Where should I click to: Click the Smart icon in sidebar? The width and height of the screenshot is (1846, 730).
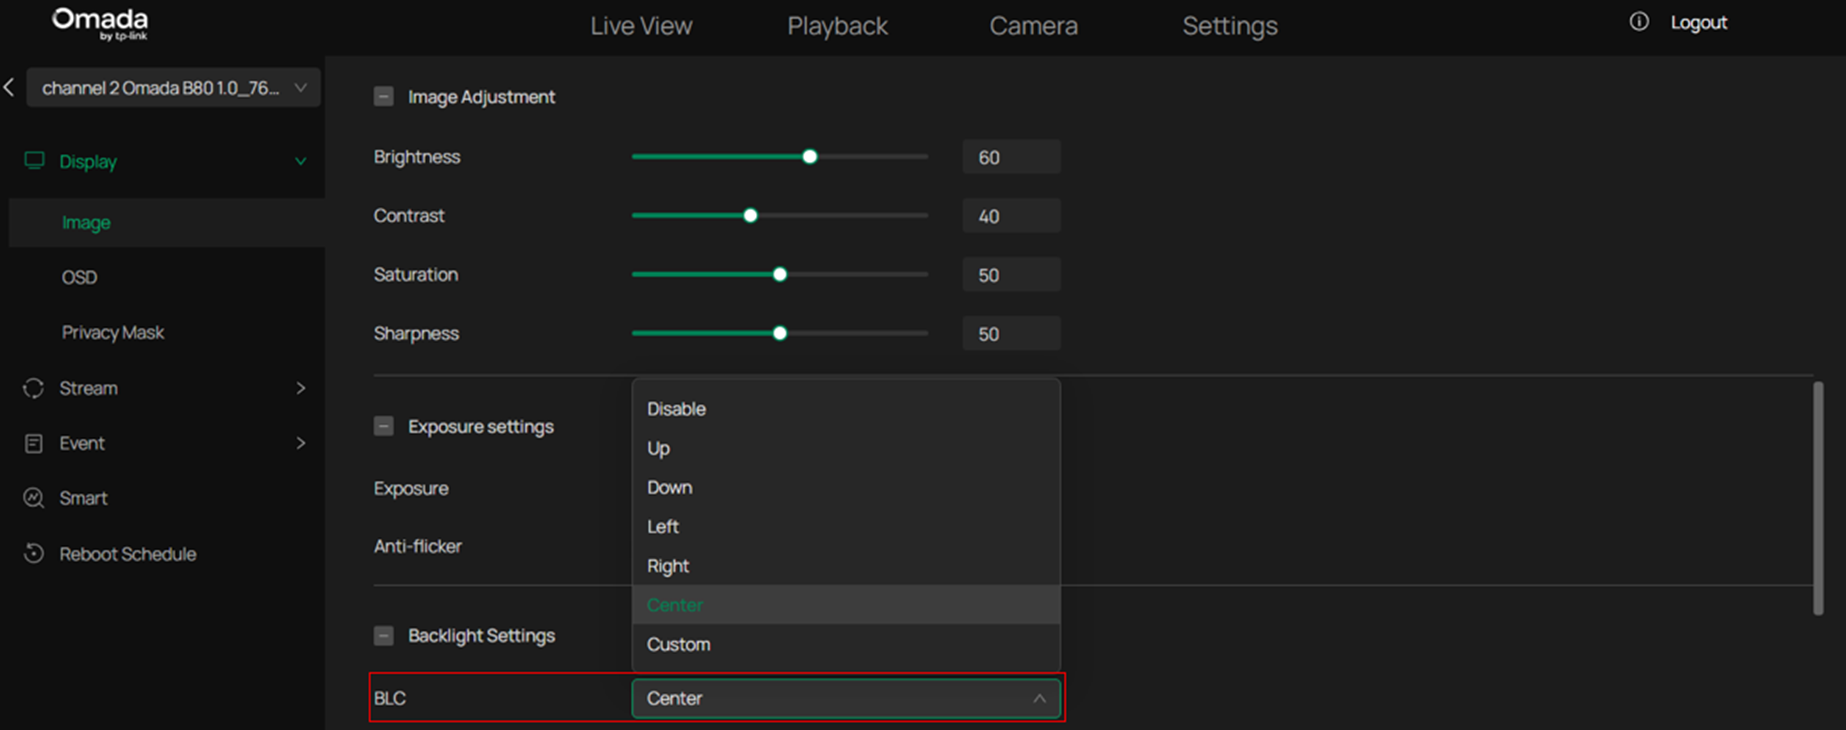pyautogui.click(x=34, y=498)
